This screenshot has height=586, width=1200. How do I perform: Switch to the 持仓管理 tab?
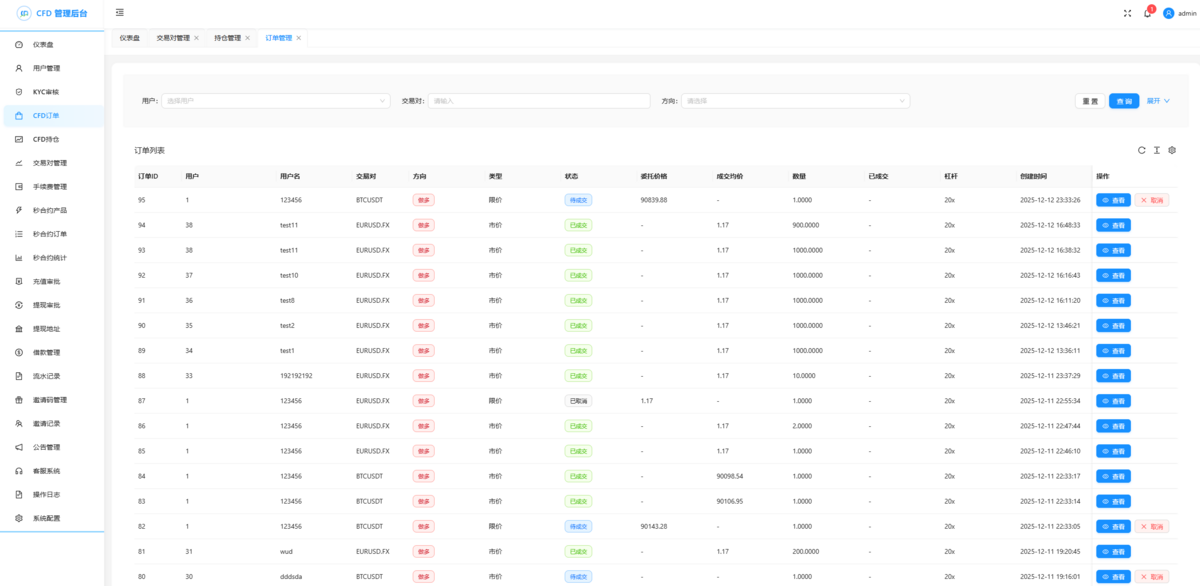coord(227,38)
